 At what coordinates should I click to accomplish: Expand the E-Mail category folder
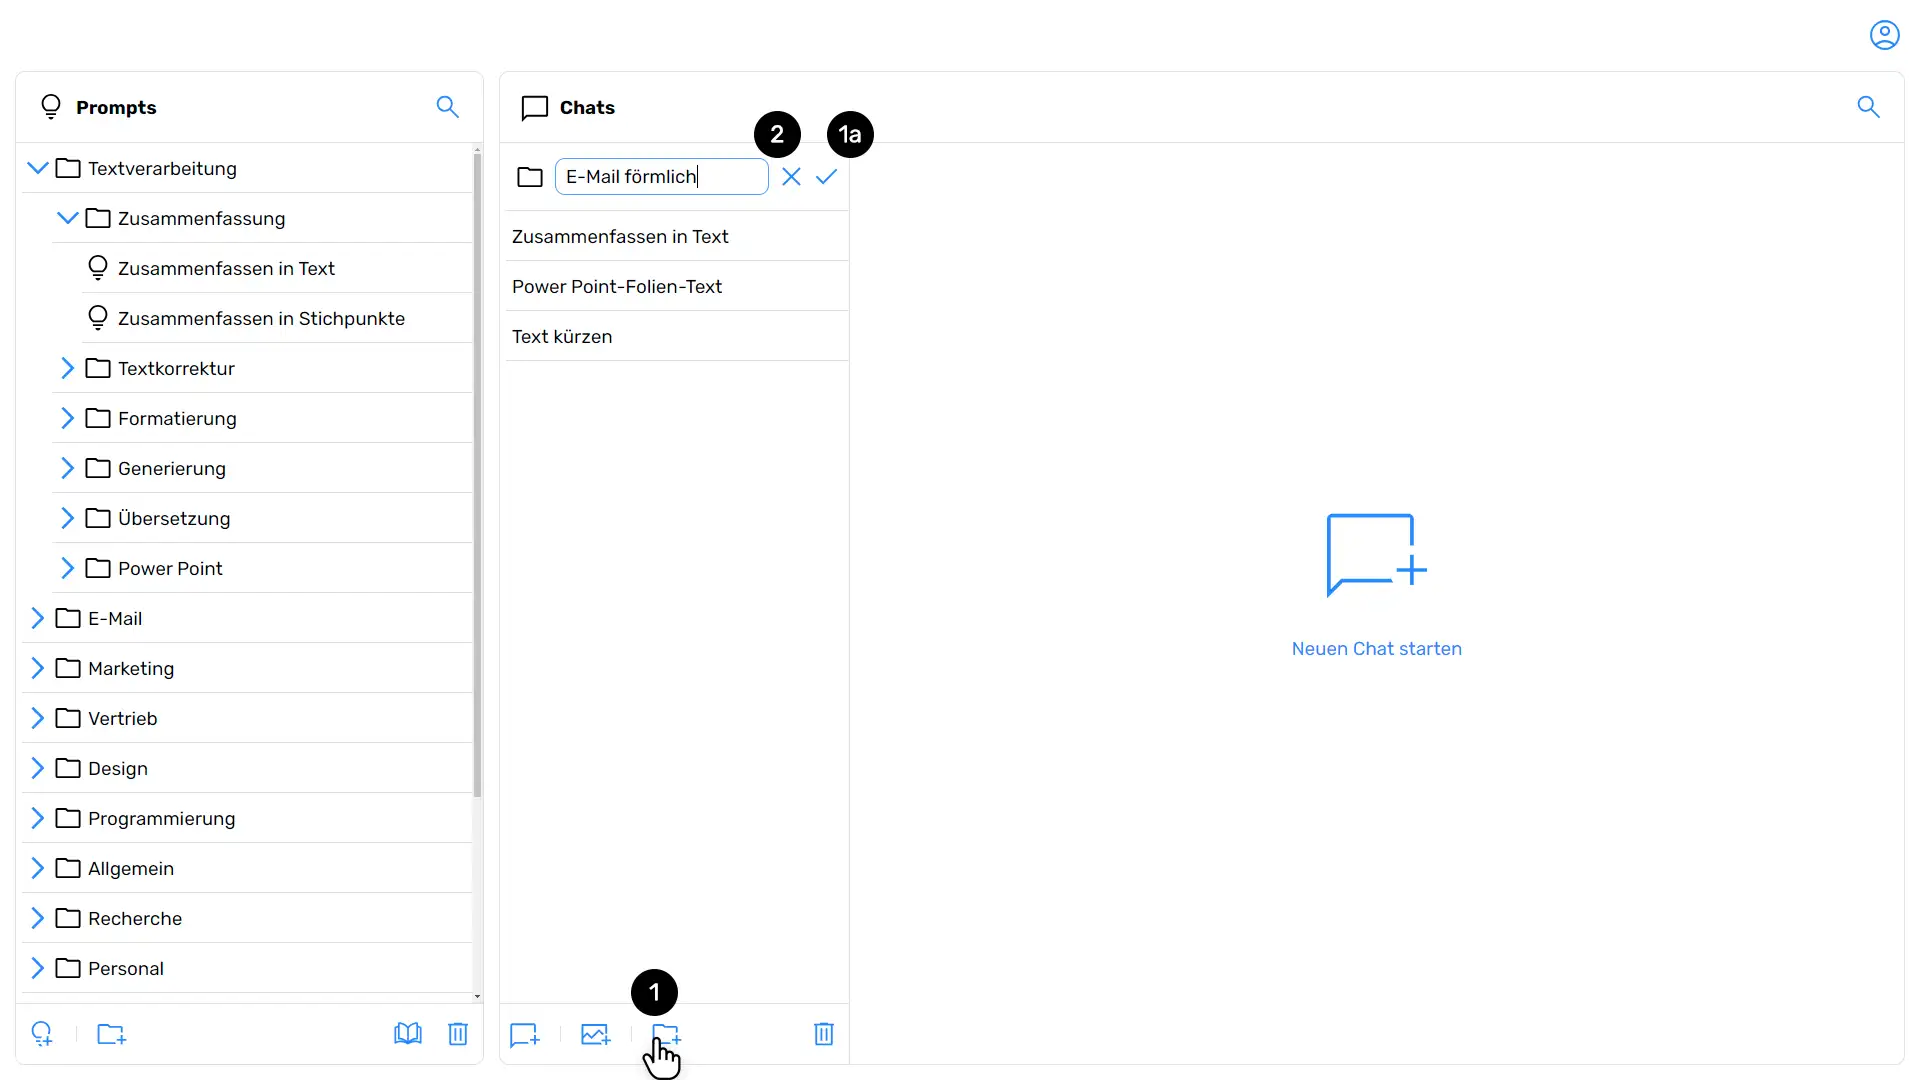[x=38, y=617]
